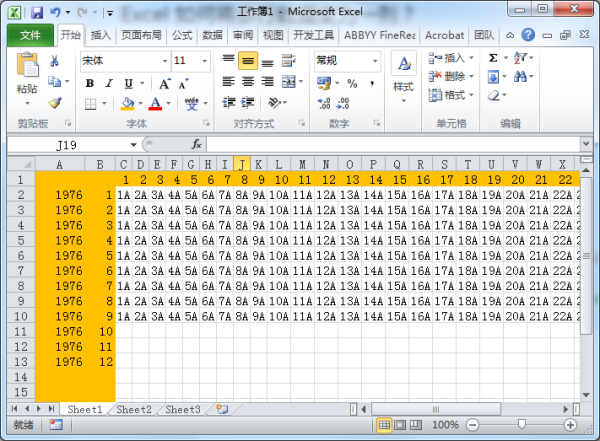Switch to Sheet2 worksheet tab
The image size is (600, 441).
pyautogui.click(x=134, y=410)
